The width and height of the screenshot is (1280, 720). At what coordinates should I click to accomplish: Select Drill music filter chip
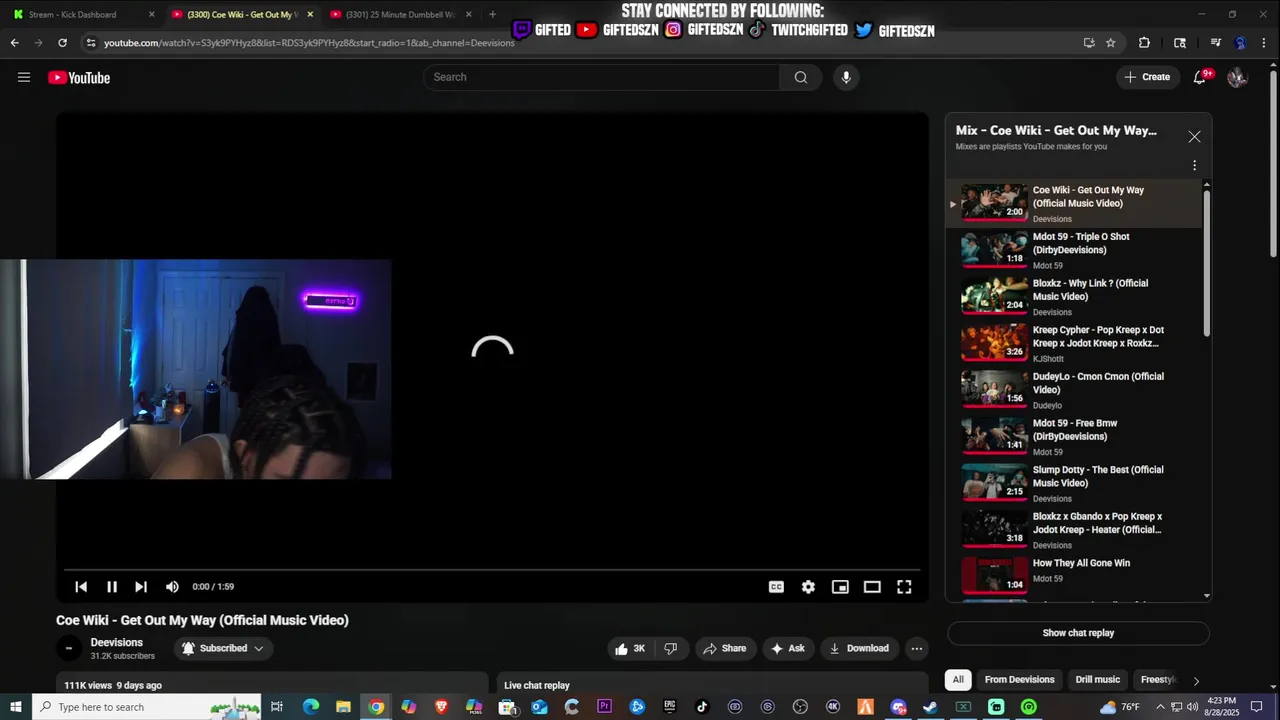pos(1097,680)
